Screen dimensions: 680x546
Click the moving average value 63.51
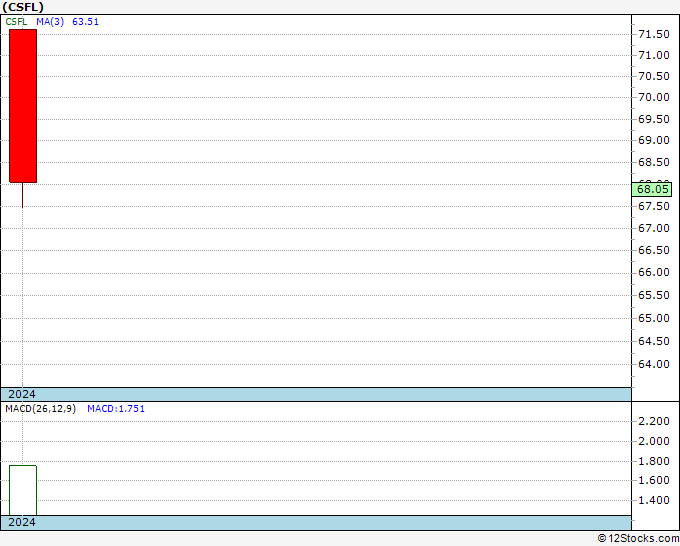tap(85, 22)
